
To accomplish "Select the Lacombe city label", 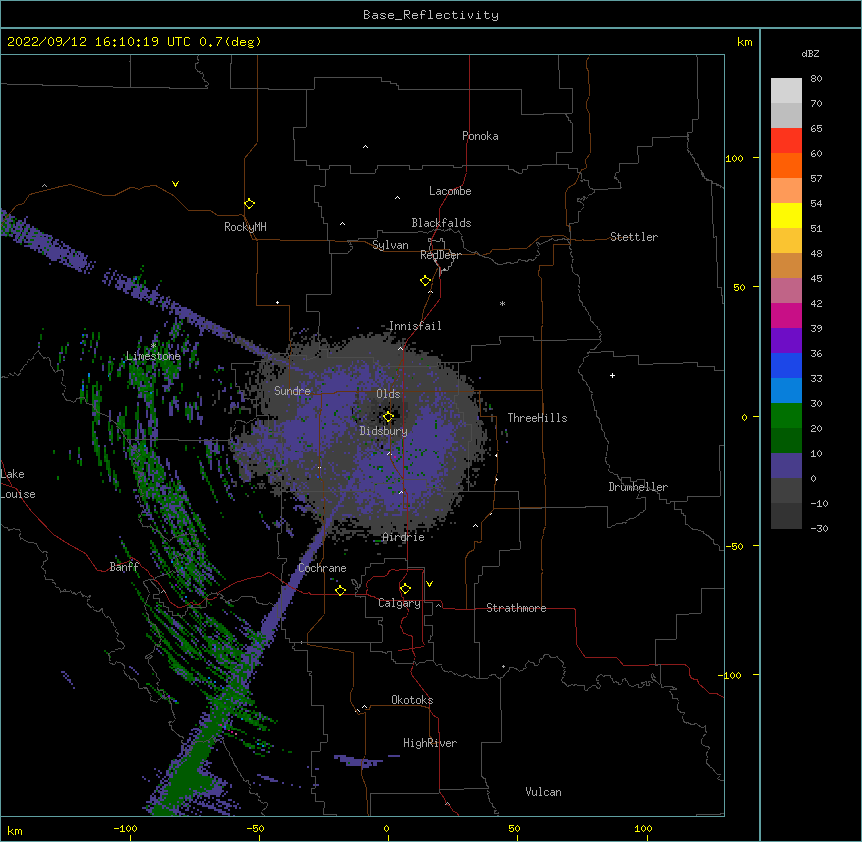I will 450,191.
